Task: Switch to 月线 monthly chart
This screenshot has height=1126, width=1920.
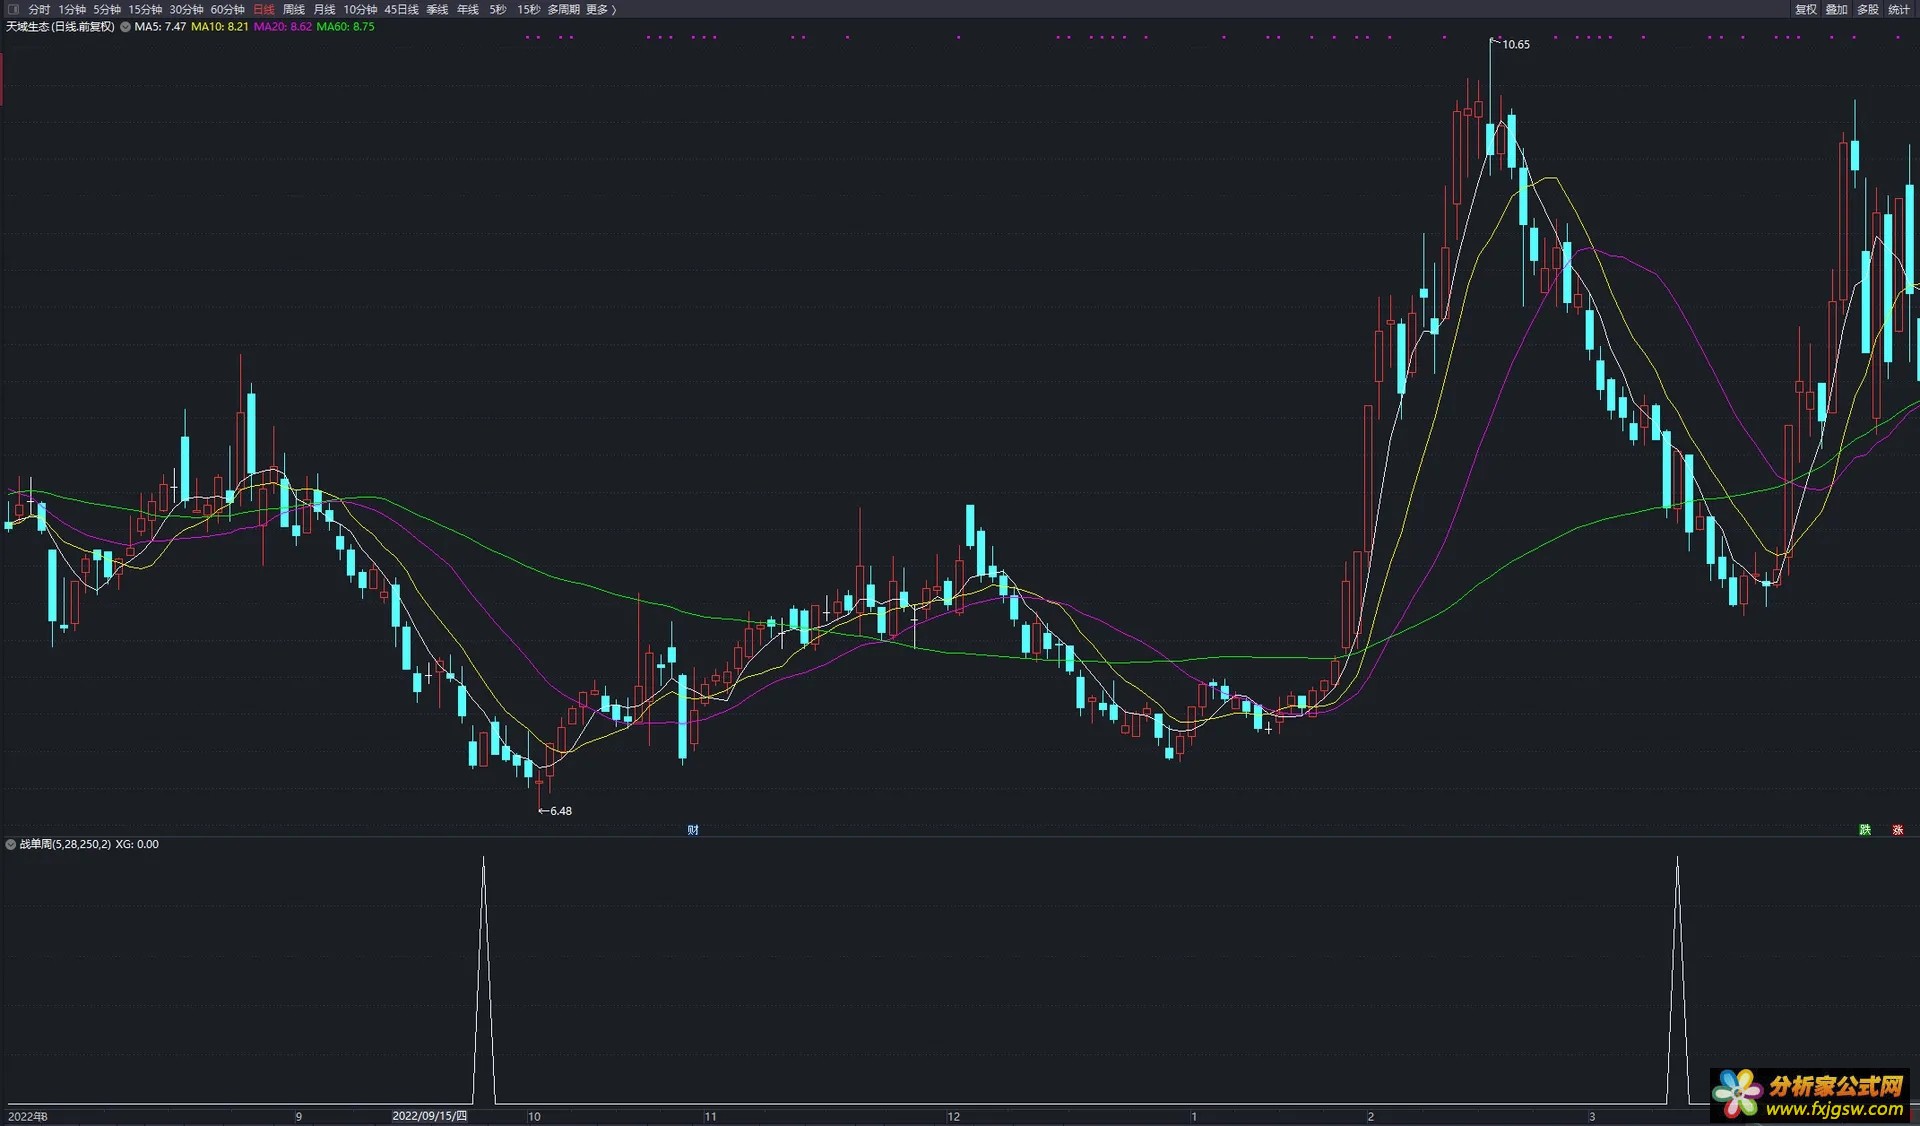Action: [325, 9]
